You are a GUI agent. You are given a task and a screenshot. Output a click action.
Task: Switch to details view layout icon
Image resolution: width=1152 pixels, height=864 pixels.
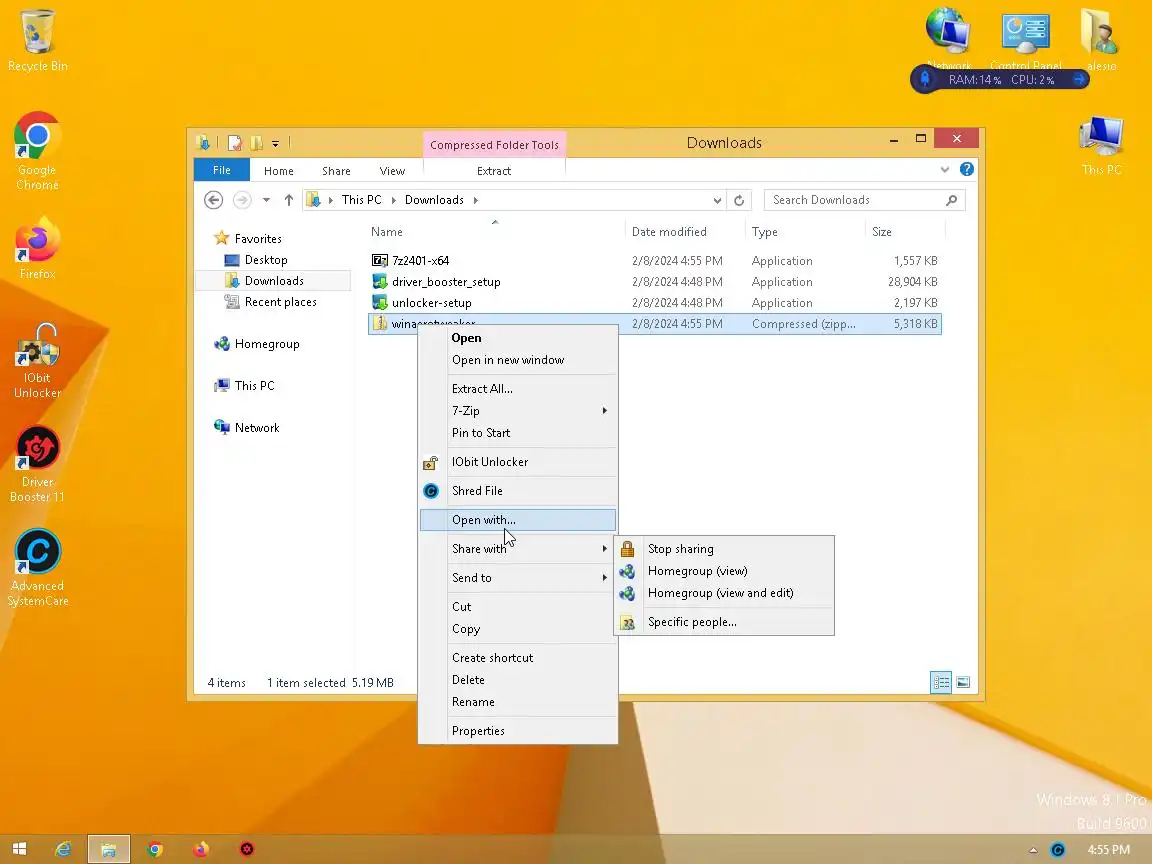tap(941, 683)
